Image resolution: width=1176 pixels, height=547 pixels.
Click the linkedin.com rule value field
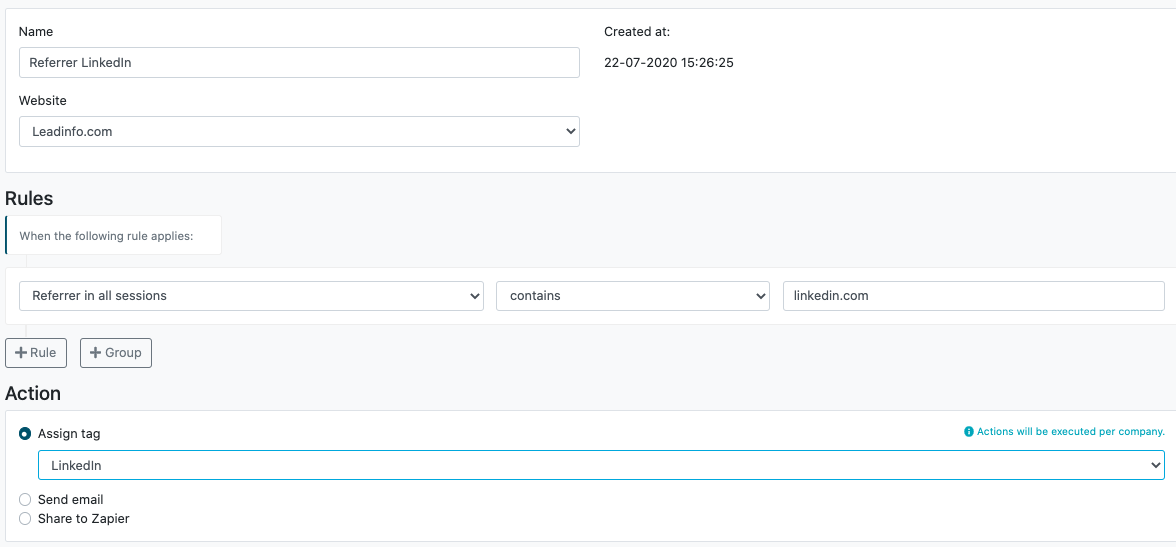click(974, 296)
